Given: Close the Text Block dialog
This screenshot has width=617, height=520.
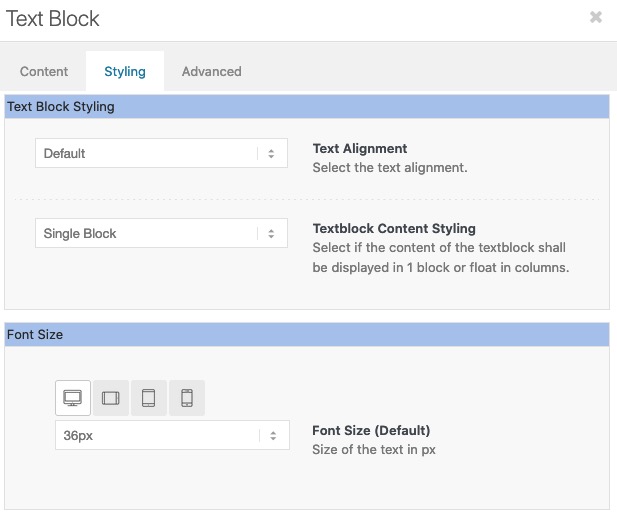Looking at the screenshot, I should coord(596,17).
